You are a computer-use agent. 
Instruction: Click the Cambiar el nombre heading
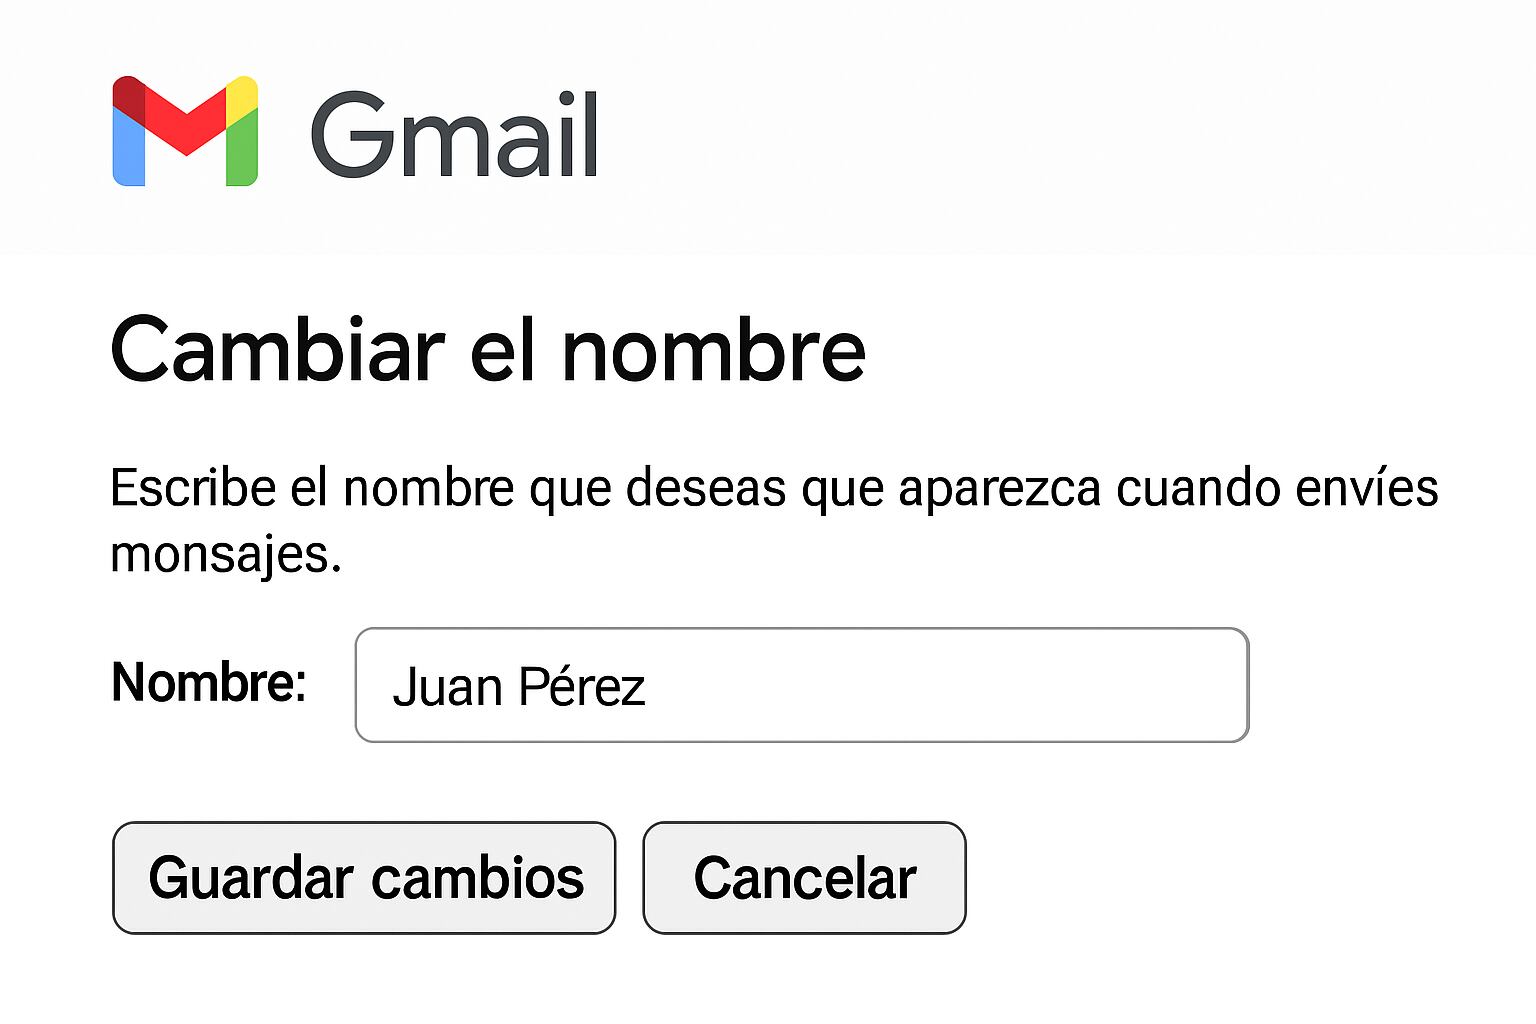[490, 348]
